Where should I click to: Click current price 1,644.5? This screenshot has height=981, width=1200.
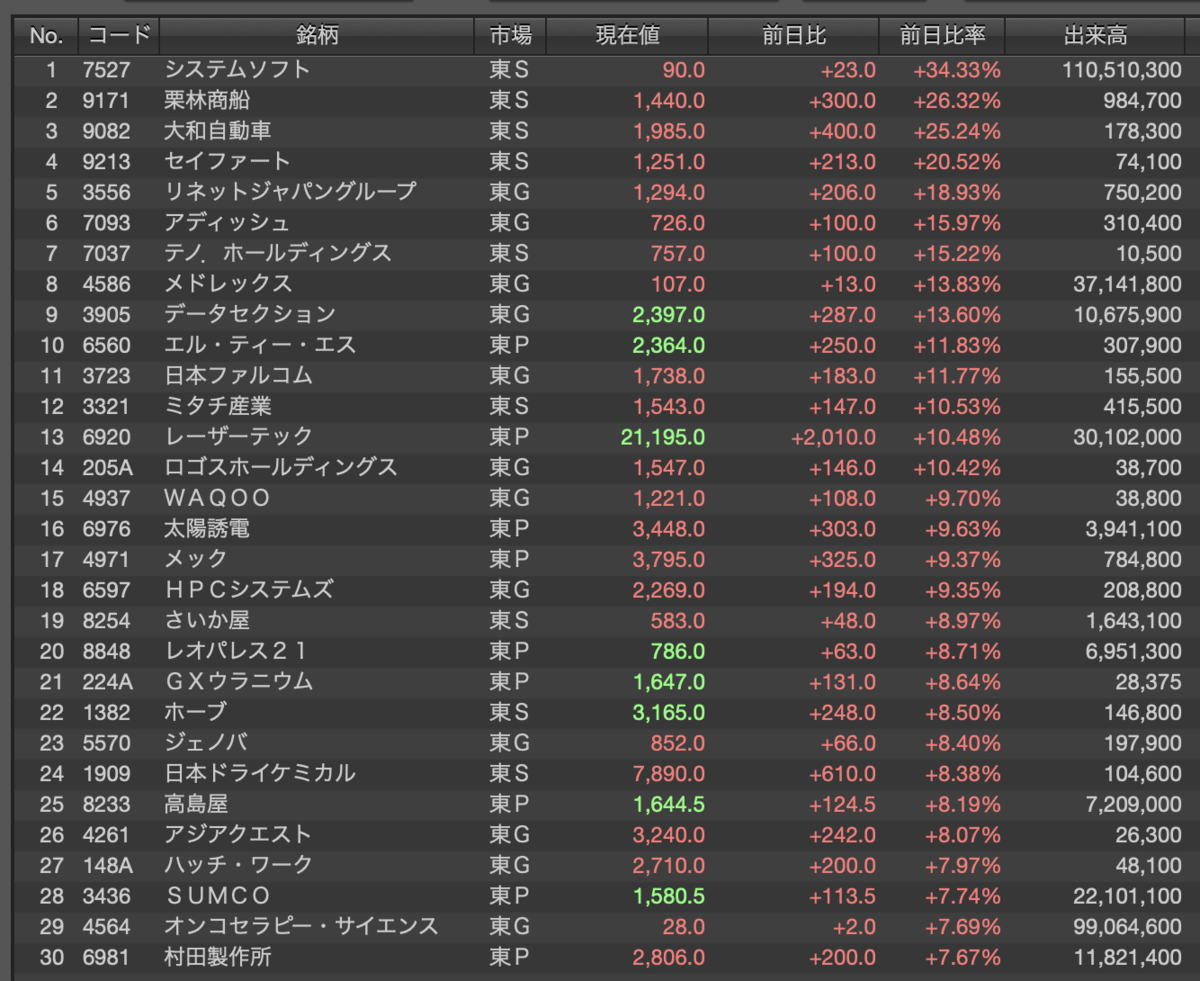pos(669,804)
